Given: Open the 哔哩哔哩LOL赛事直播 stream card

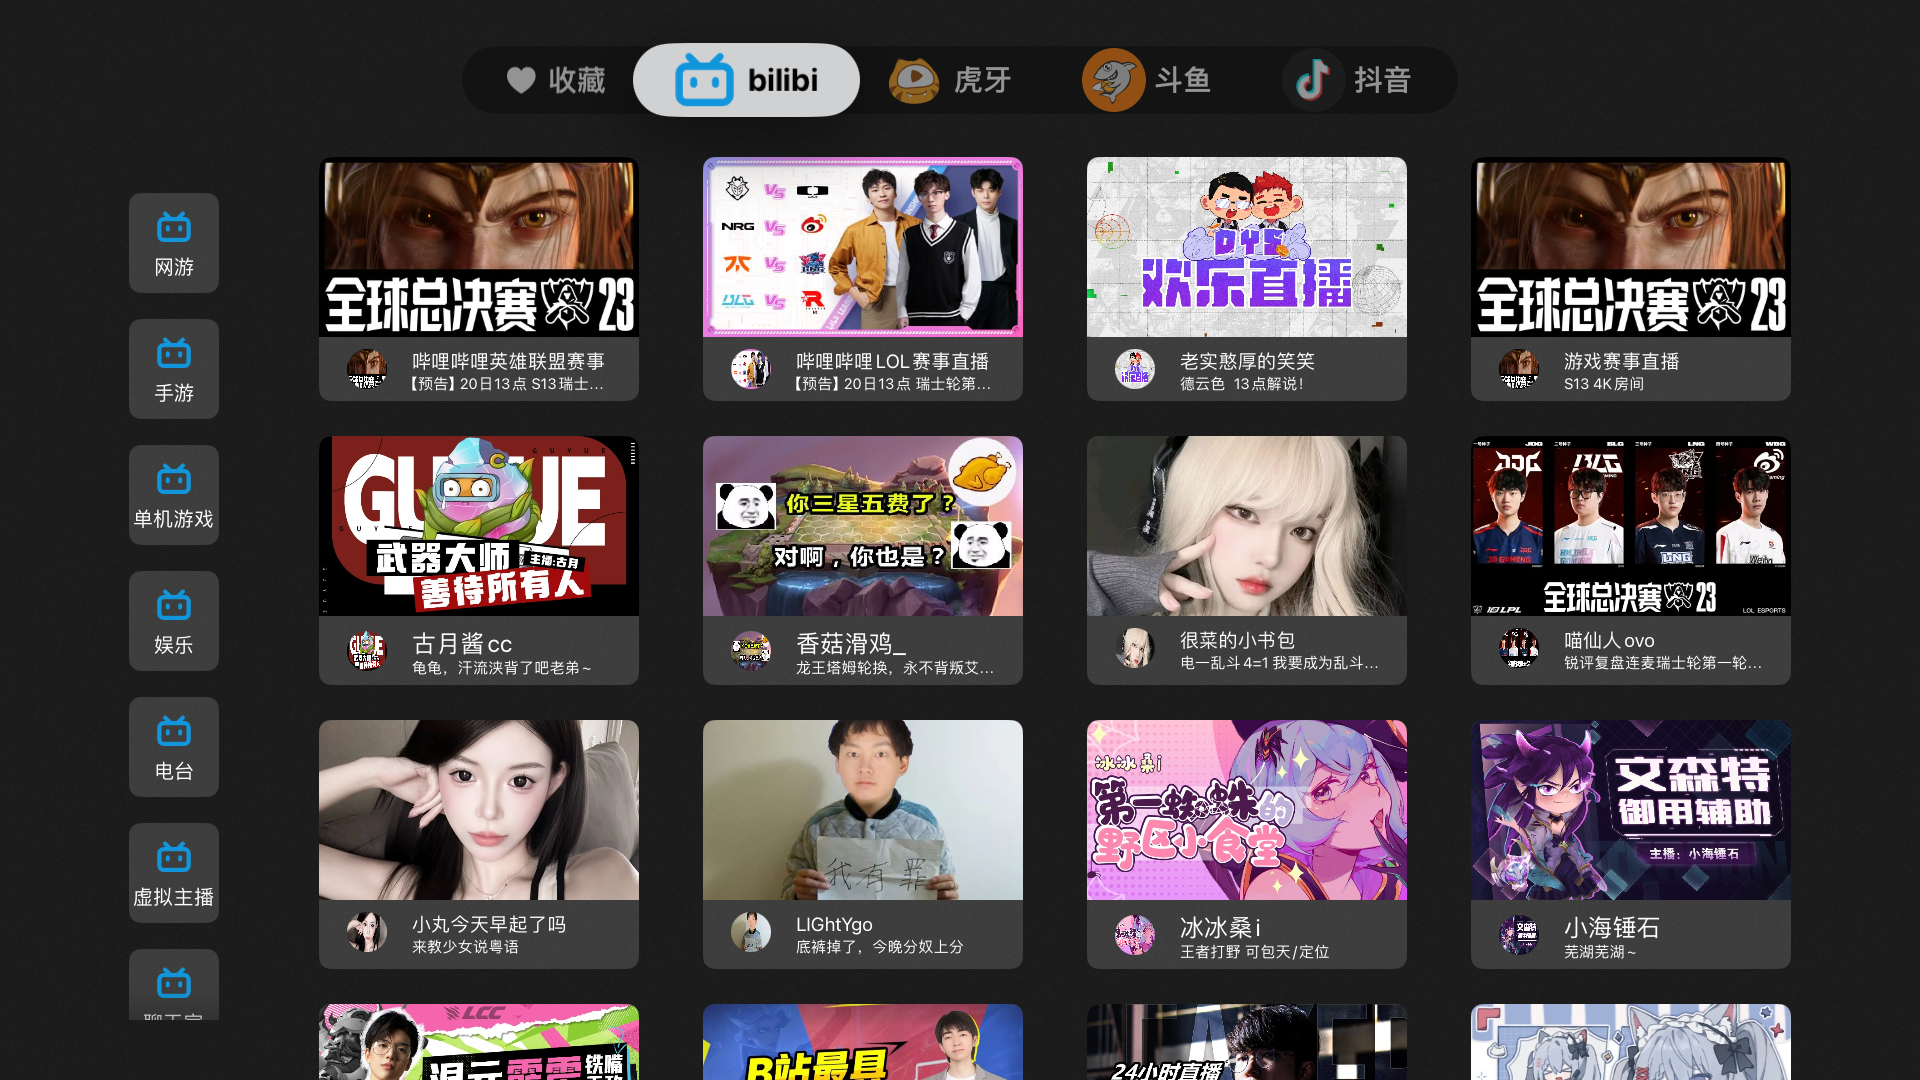Looking at the screenshot, I should tap(863, 279).
